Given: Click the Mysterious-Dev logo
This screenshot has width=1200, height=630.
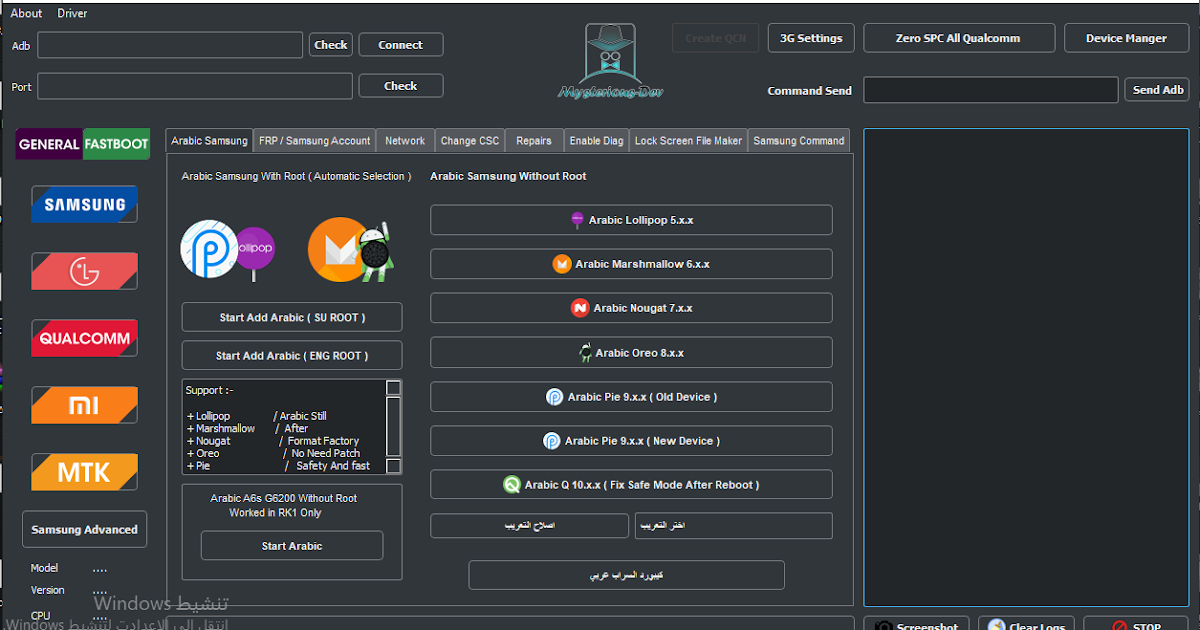Looking at the screenshot, I should [610, 62].
